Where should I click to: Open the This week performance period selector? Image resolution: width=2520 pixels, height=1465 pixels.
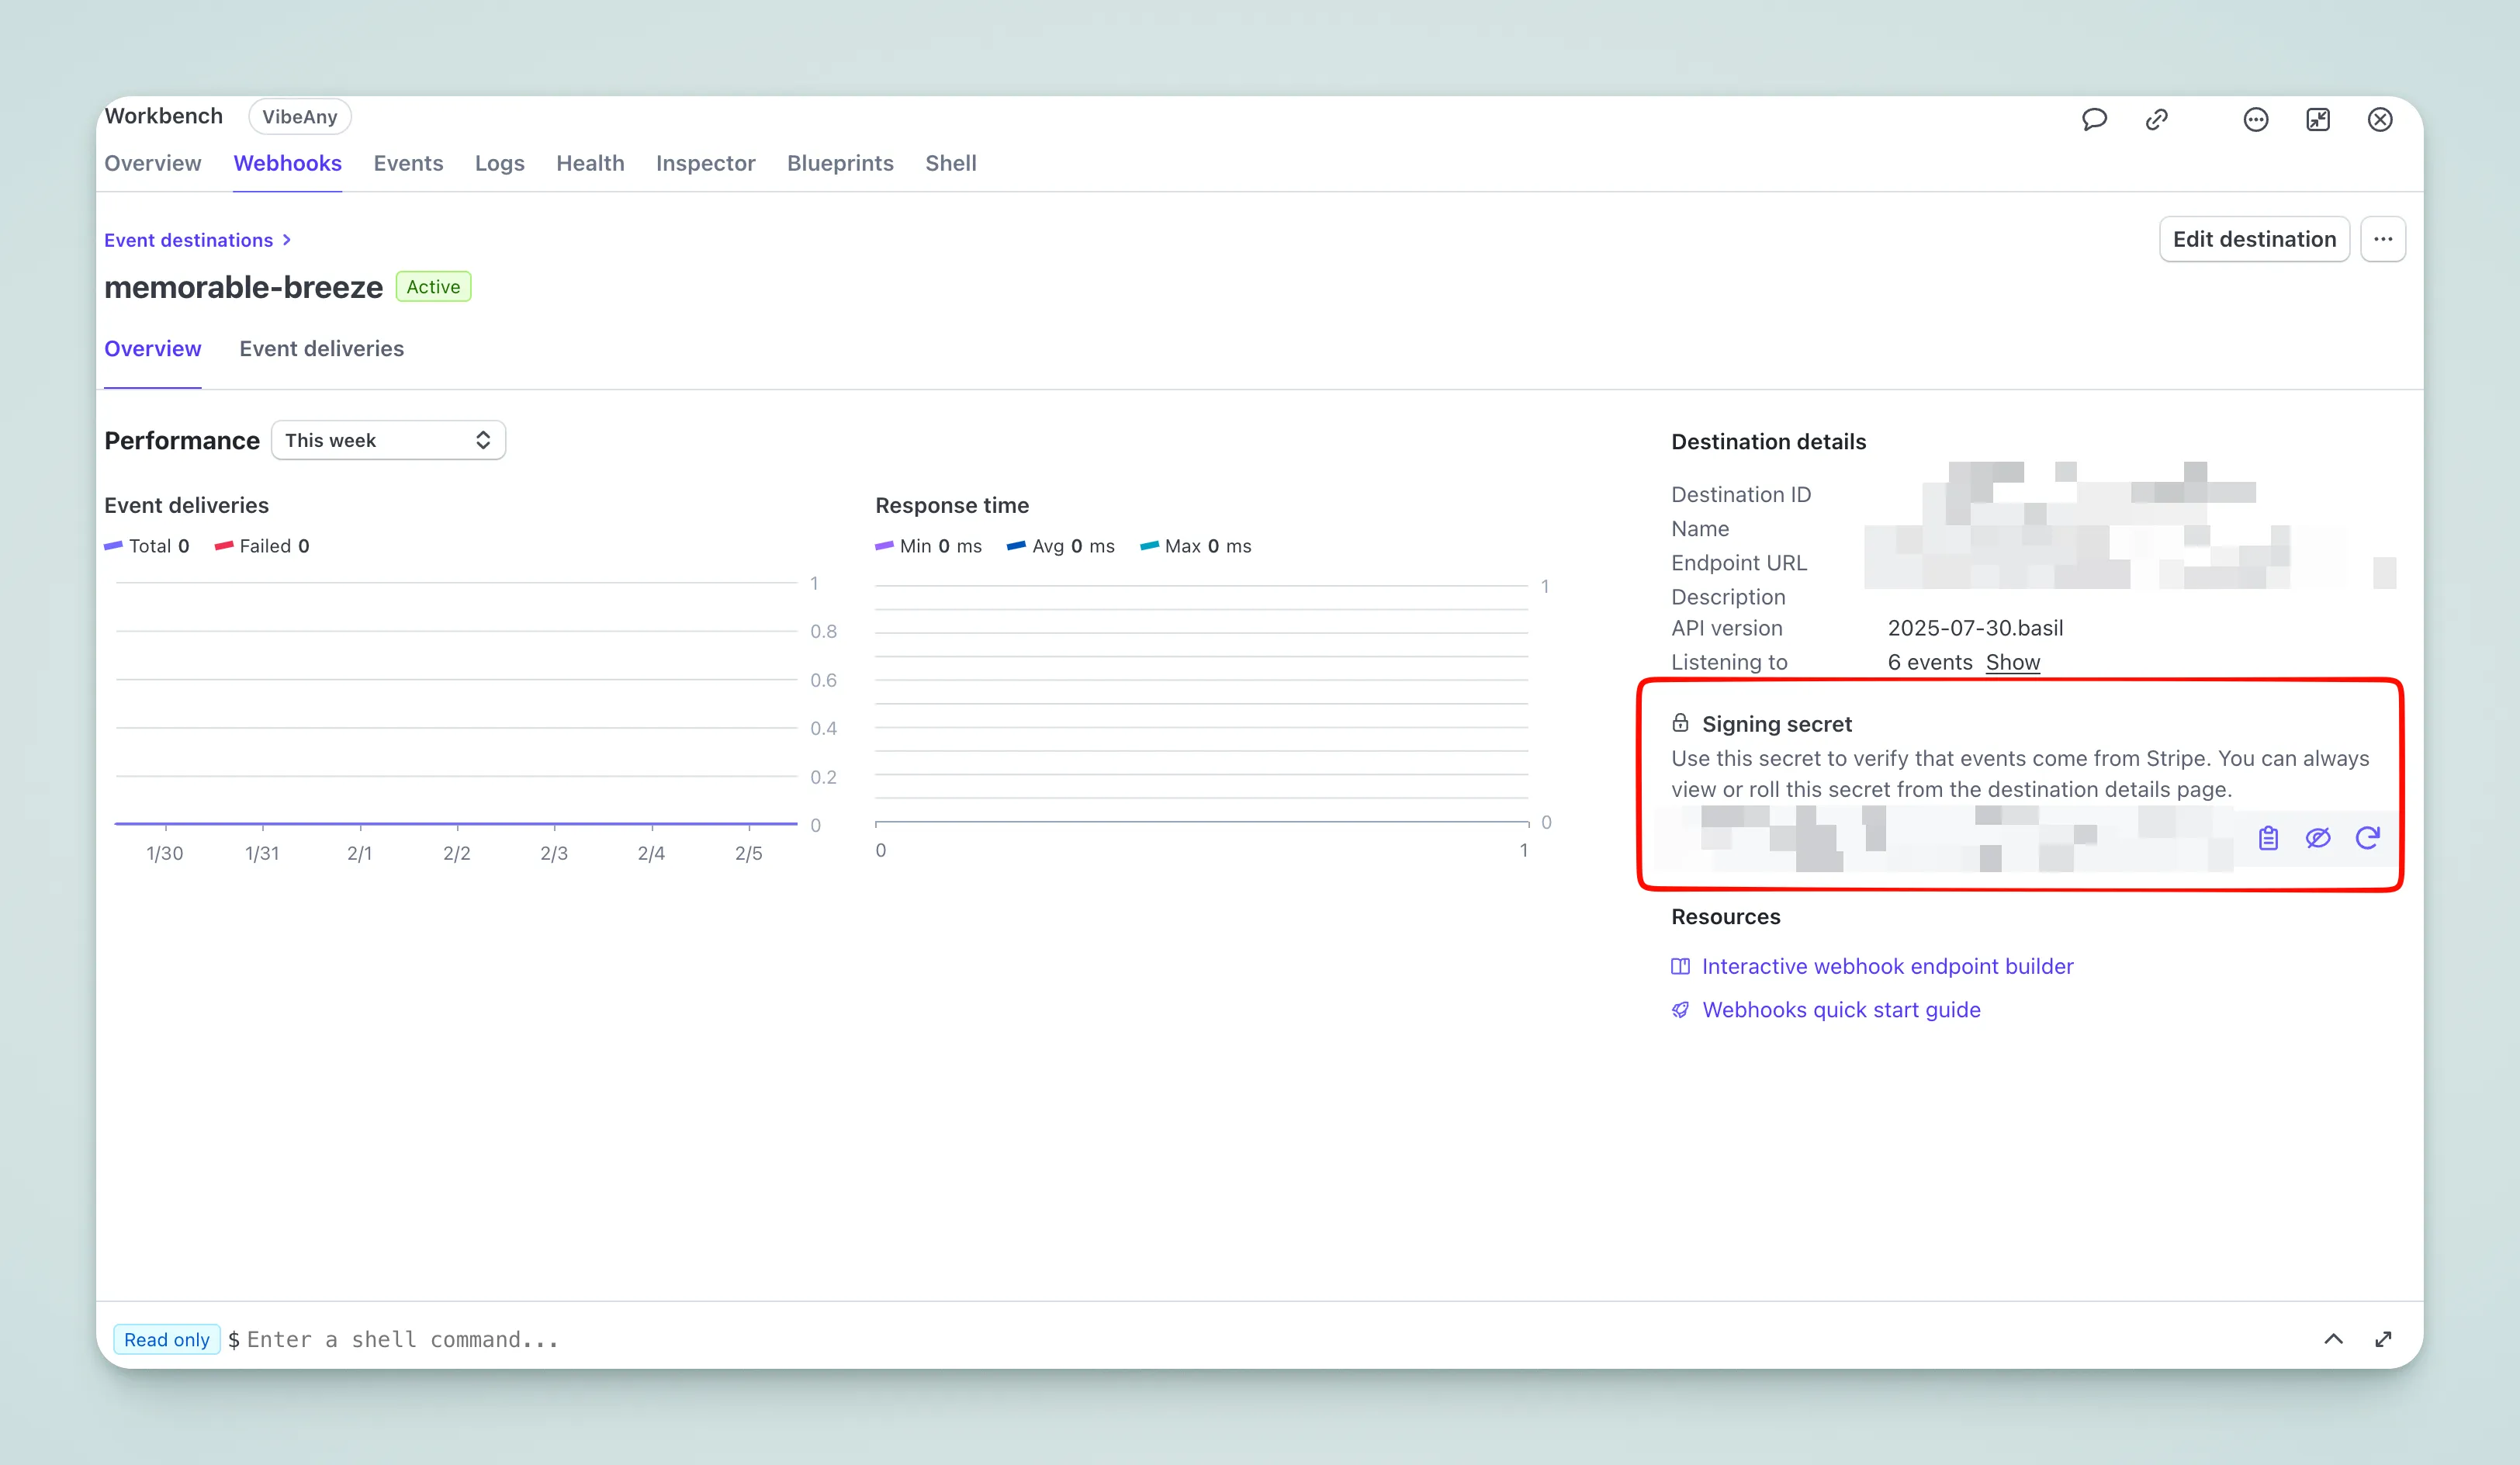[x=388, y=440]
